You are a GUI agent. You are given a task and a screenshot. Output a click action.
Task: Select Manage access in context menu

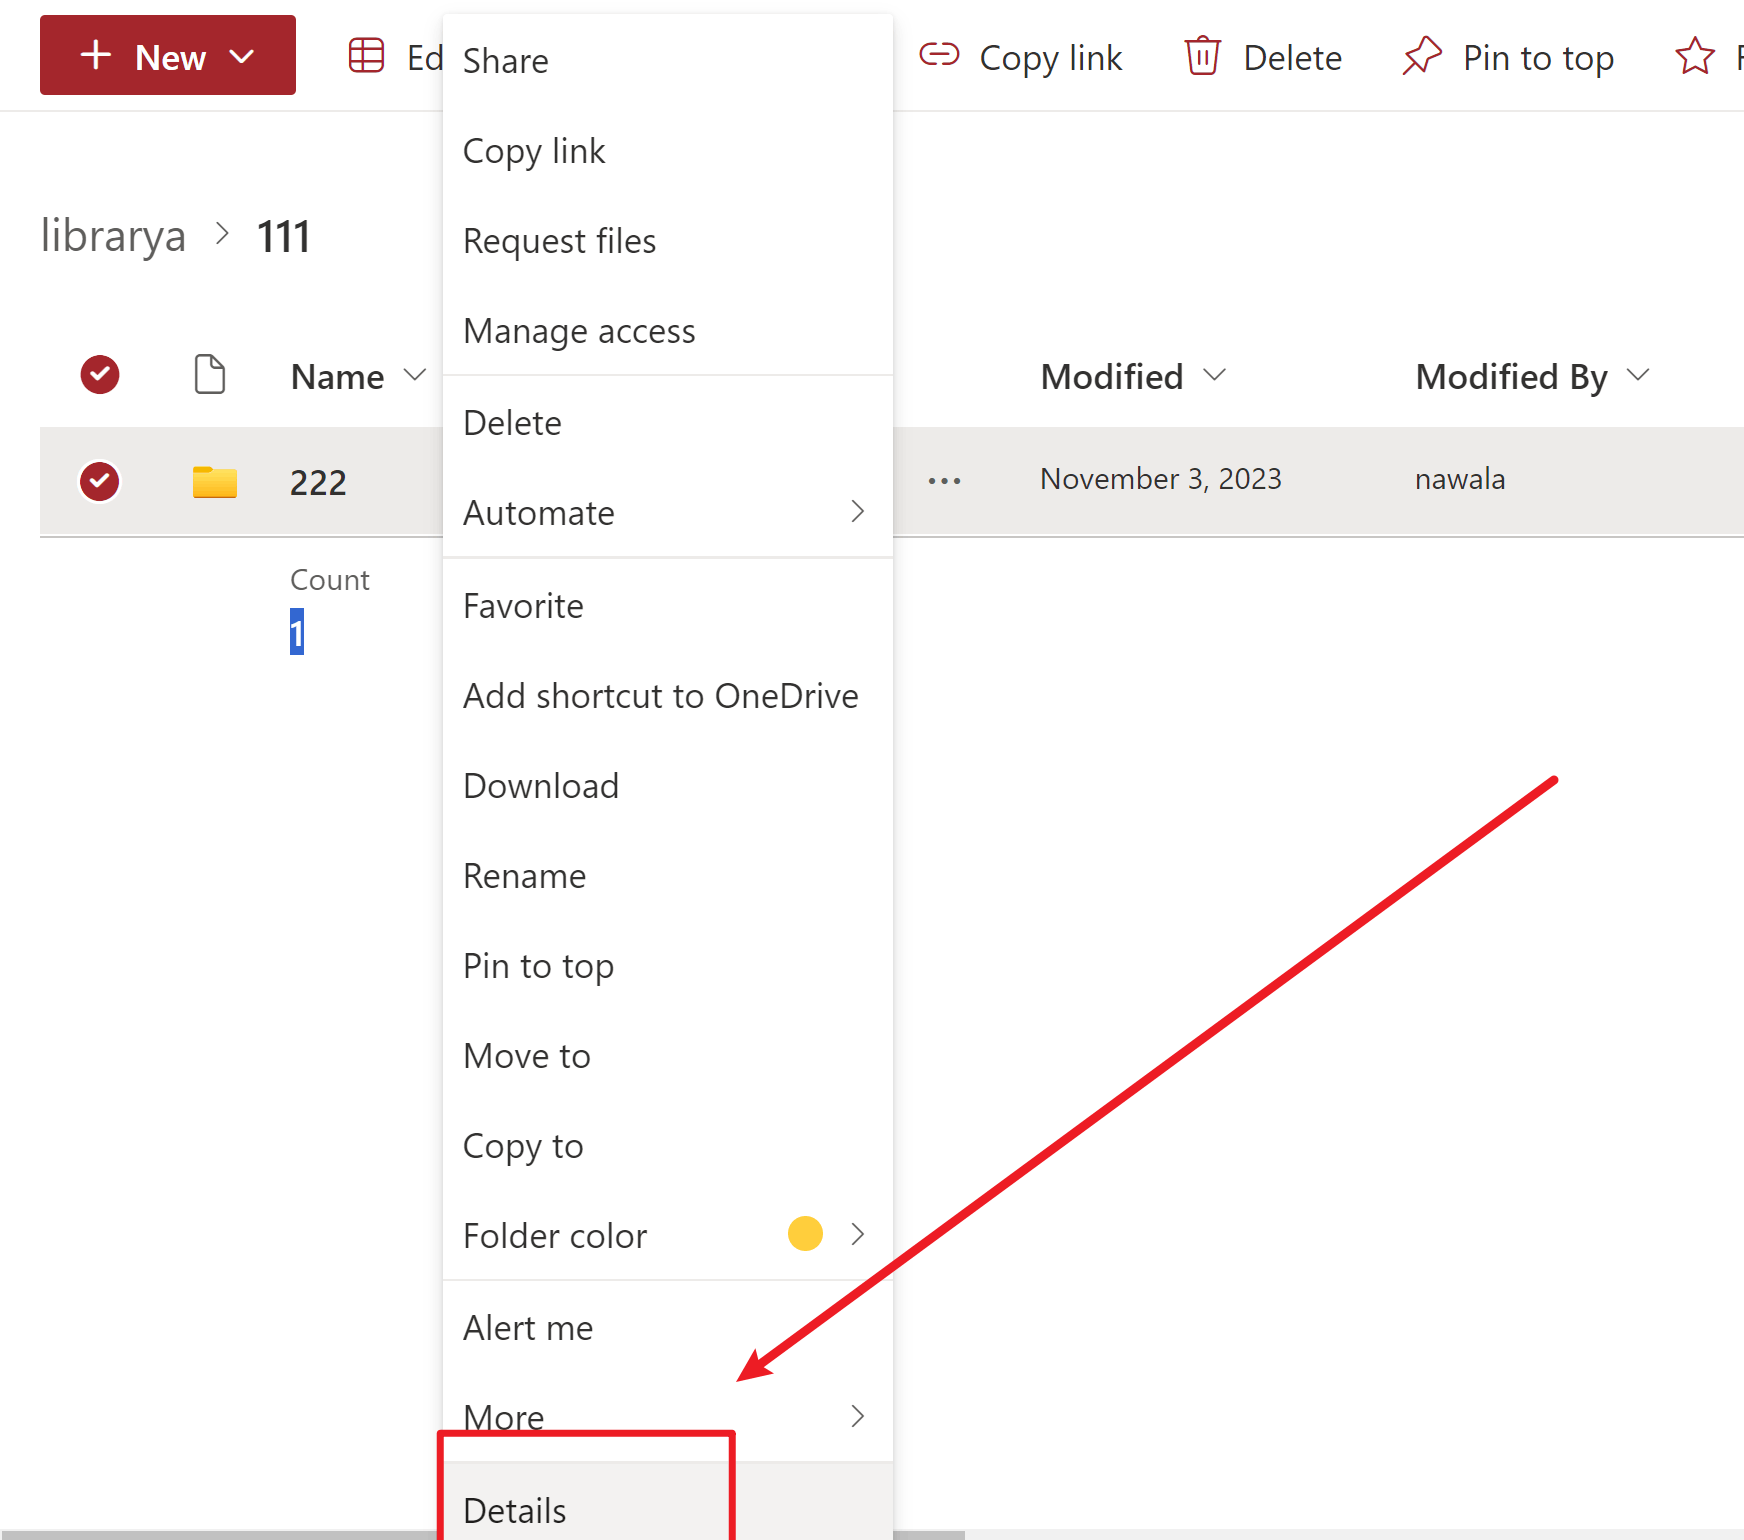point(668,331)
